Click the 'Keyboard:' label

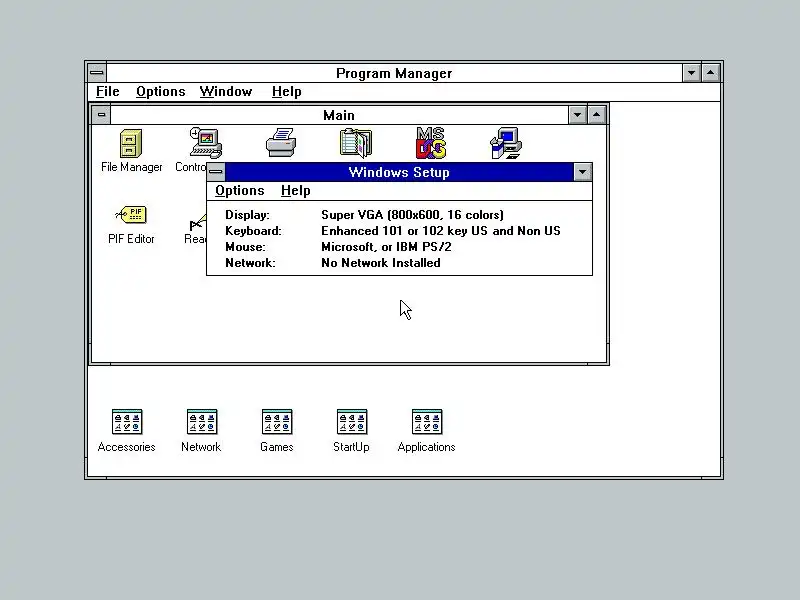coord(253,231)
